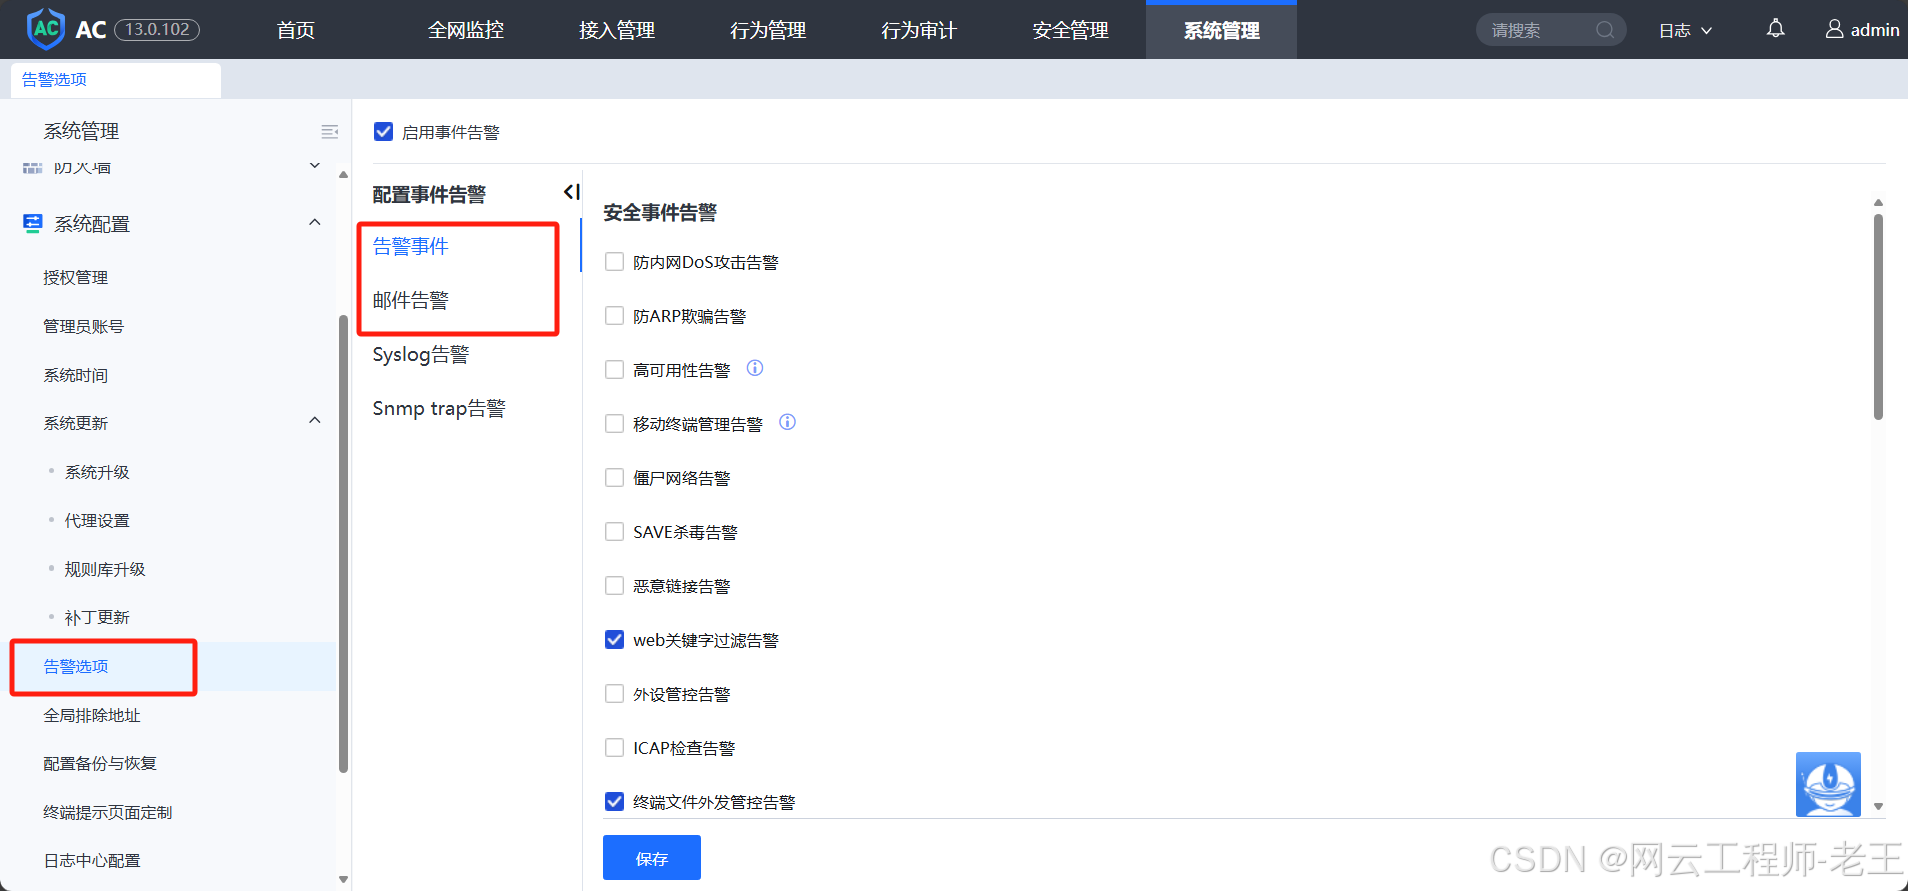Screen dimensions: 1908x891
Task: Collapse the 配置事件告警 panel arrow
Action: 571,192
